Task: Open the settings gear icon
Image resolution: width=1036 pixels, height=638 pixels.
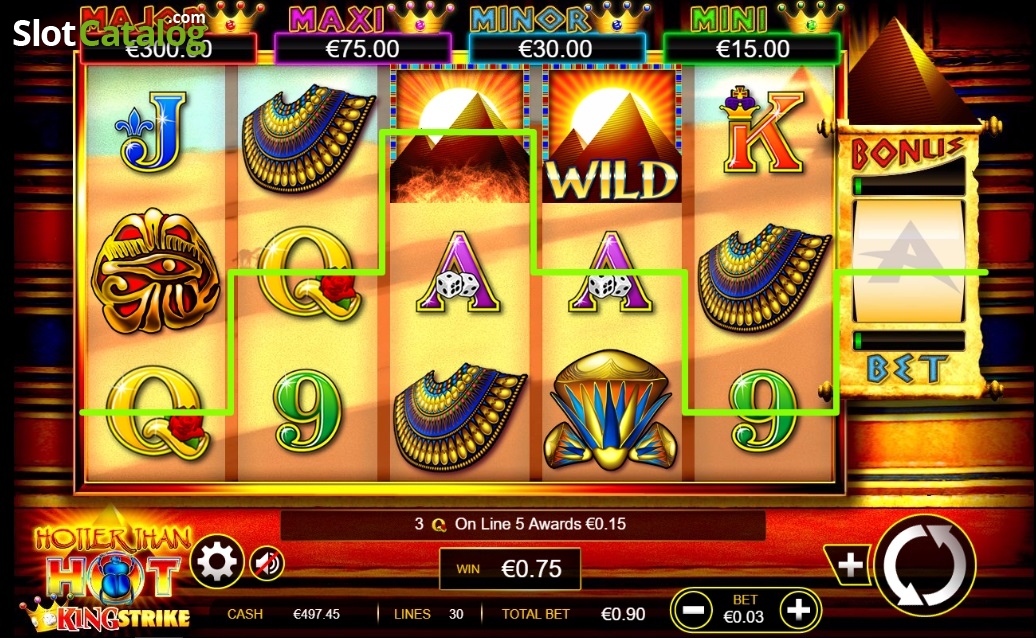Action: point(217,562)
